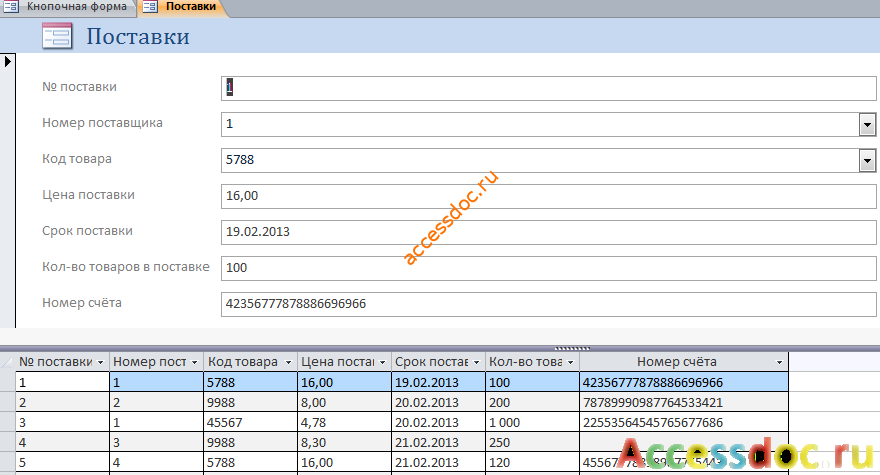Open the Цена постав column filter arrow
The image size is (880, 475).
382,363
